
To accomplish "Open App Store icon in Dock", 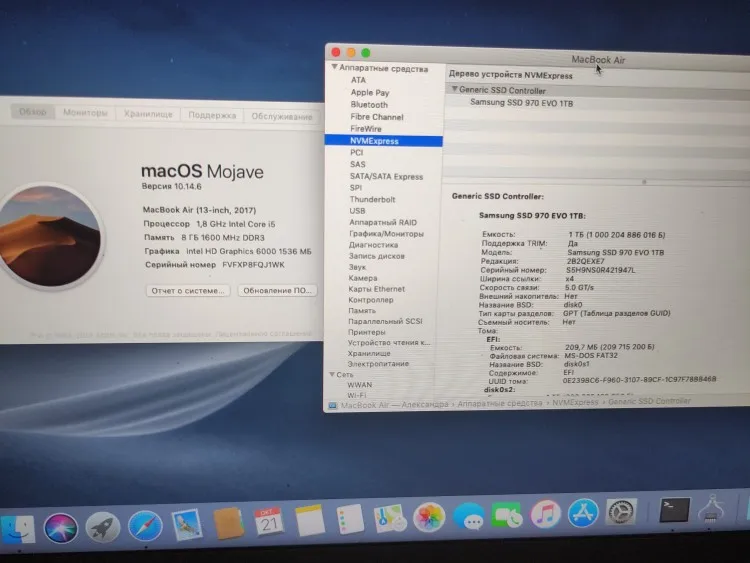I will (x=583, y=513).
